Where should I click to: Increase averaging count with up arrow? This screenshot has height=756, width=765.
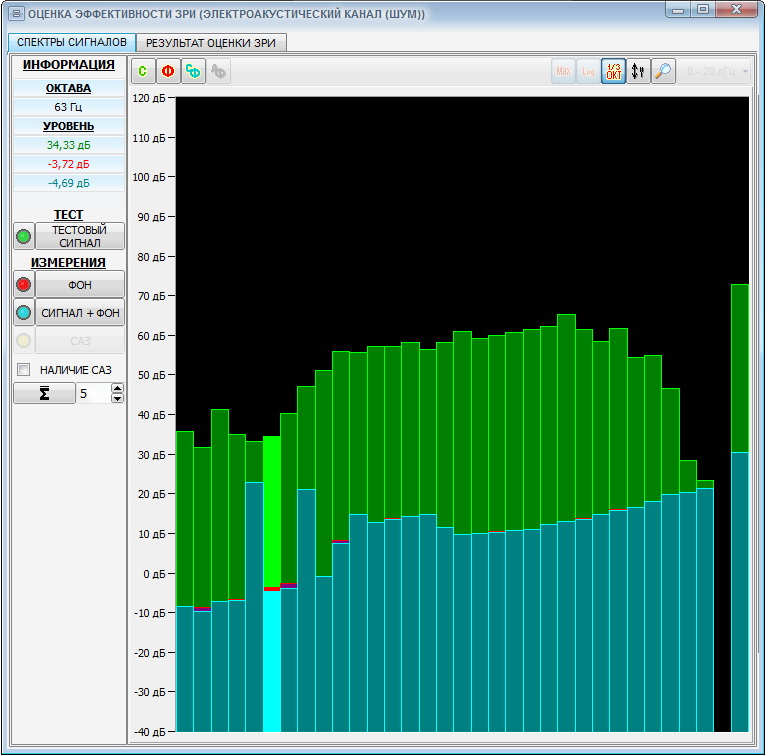click(117, 389)
